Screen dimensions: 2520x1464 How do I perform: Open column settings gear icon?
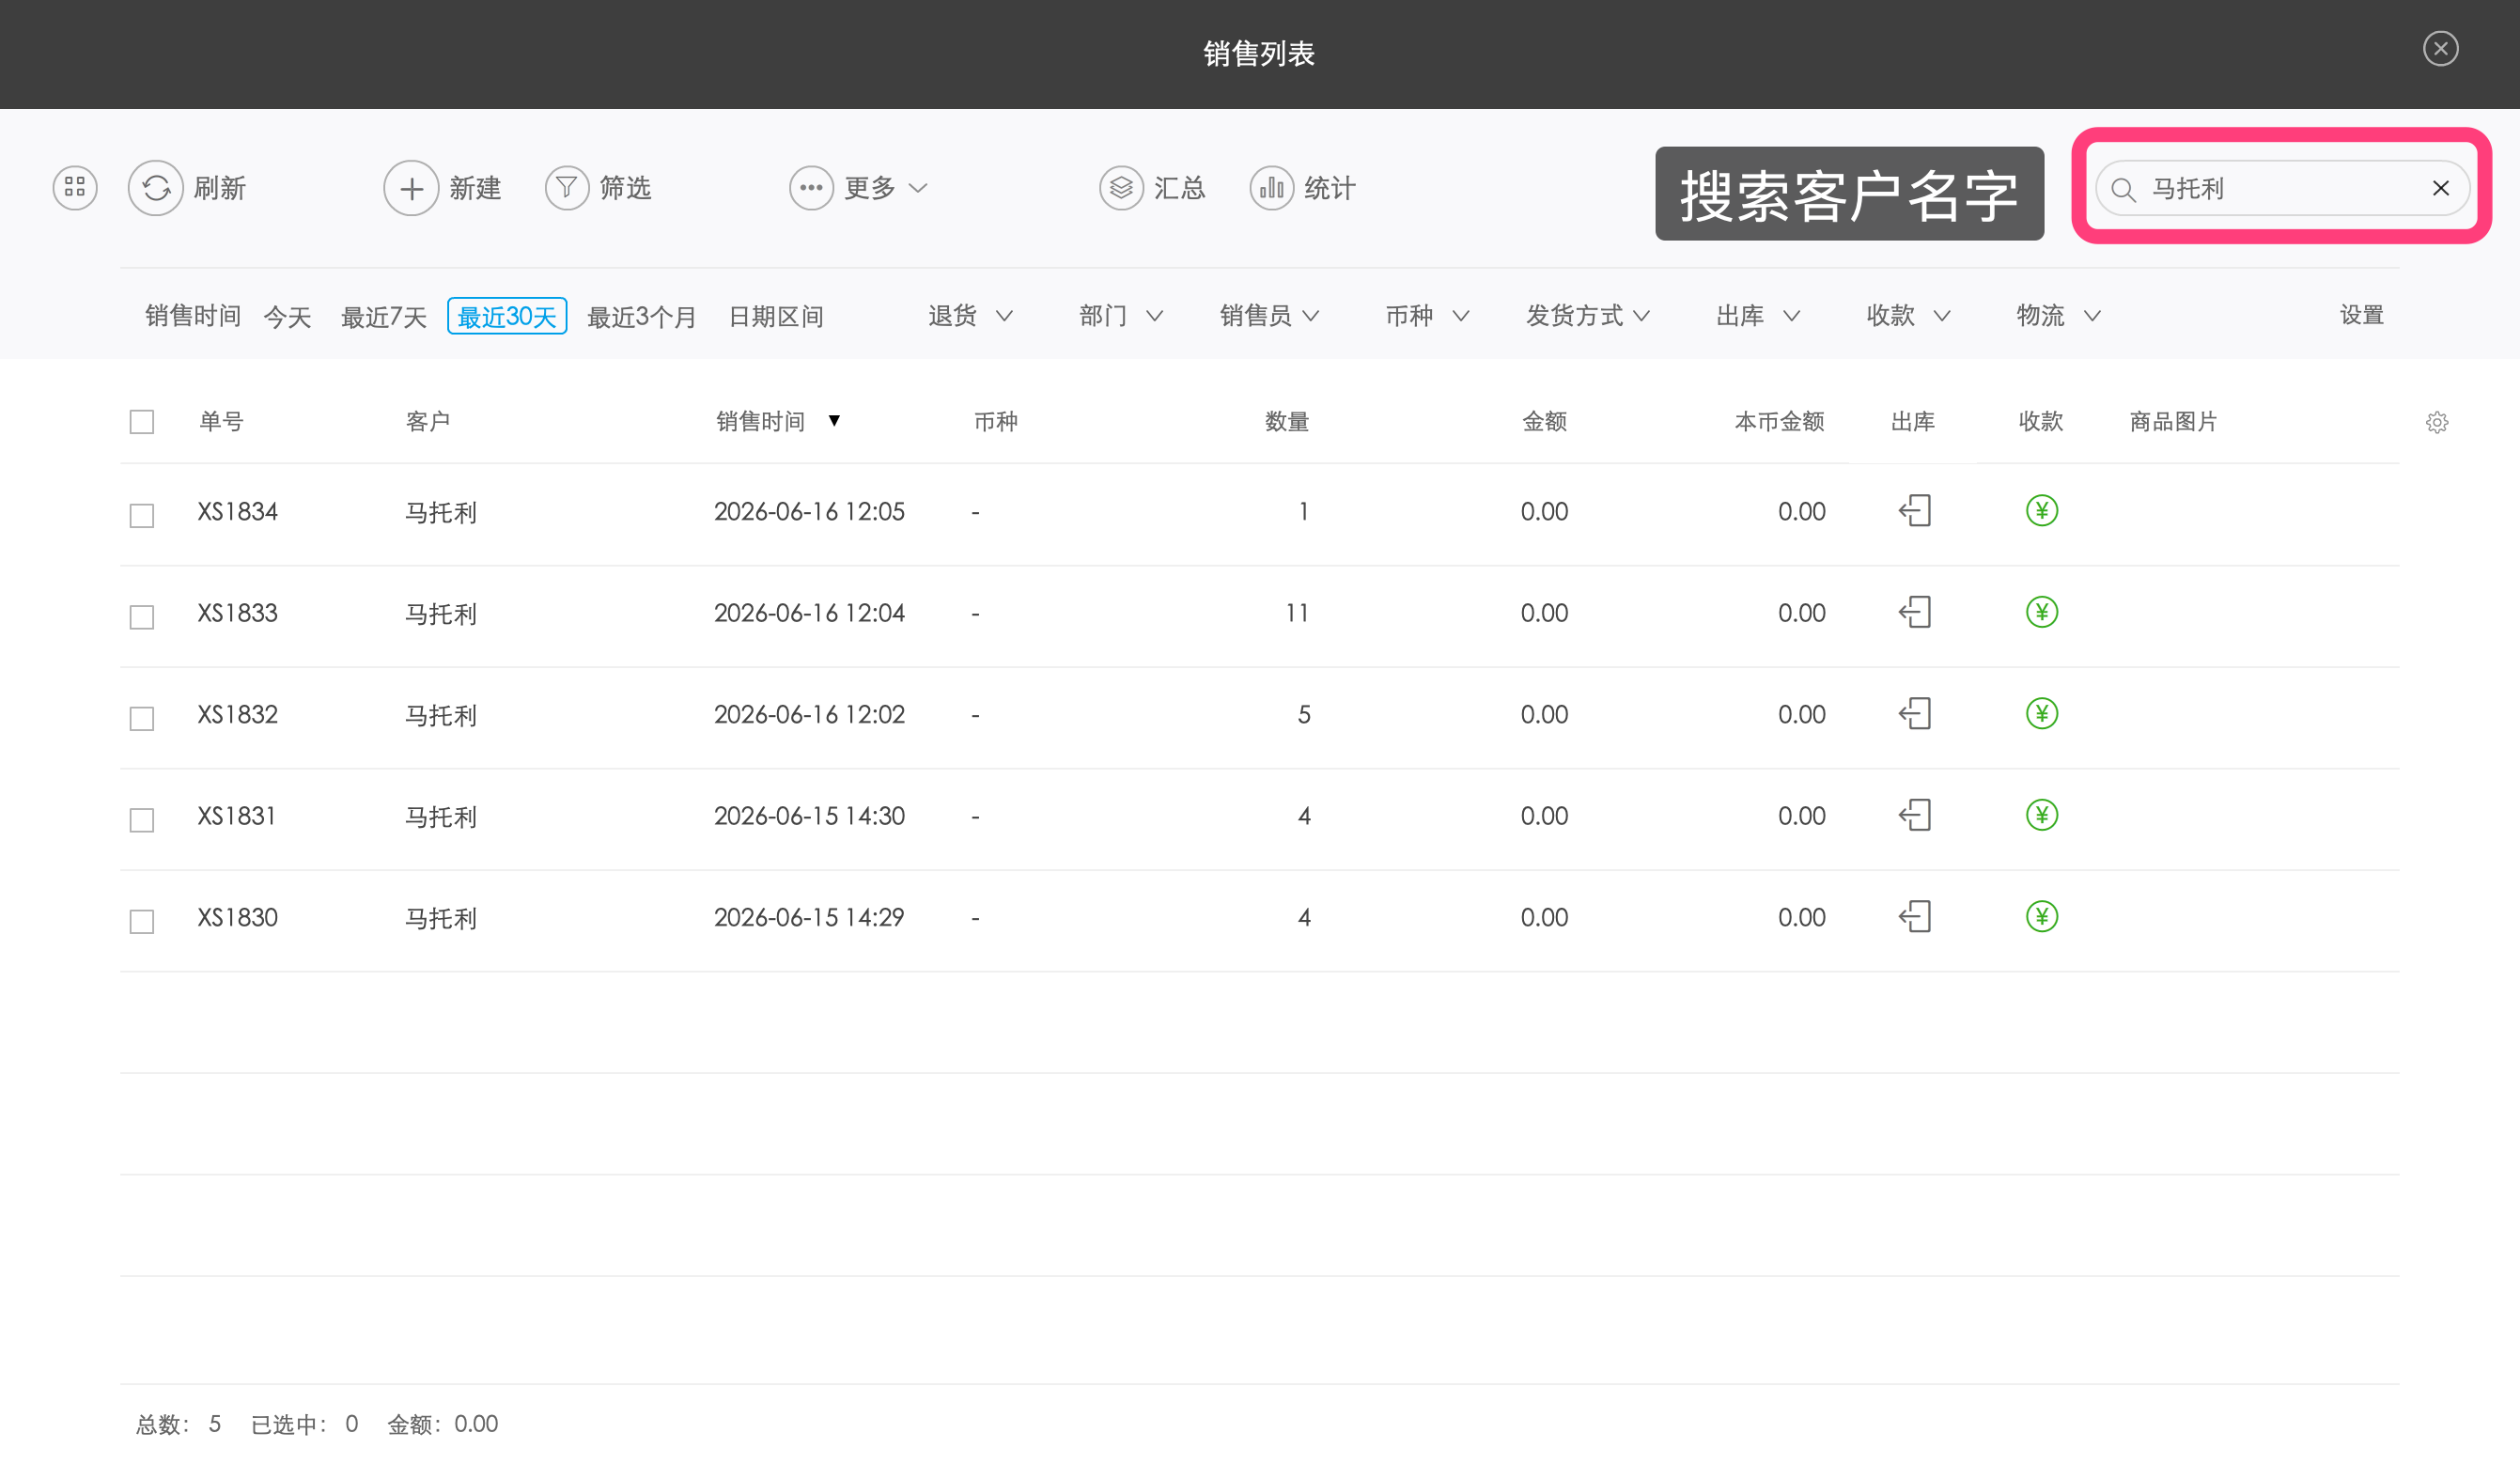(2437, 422)
